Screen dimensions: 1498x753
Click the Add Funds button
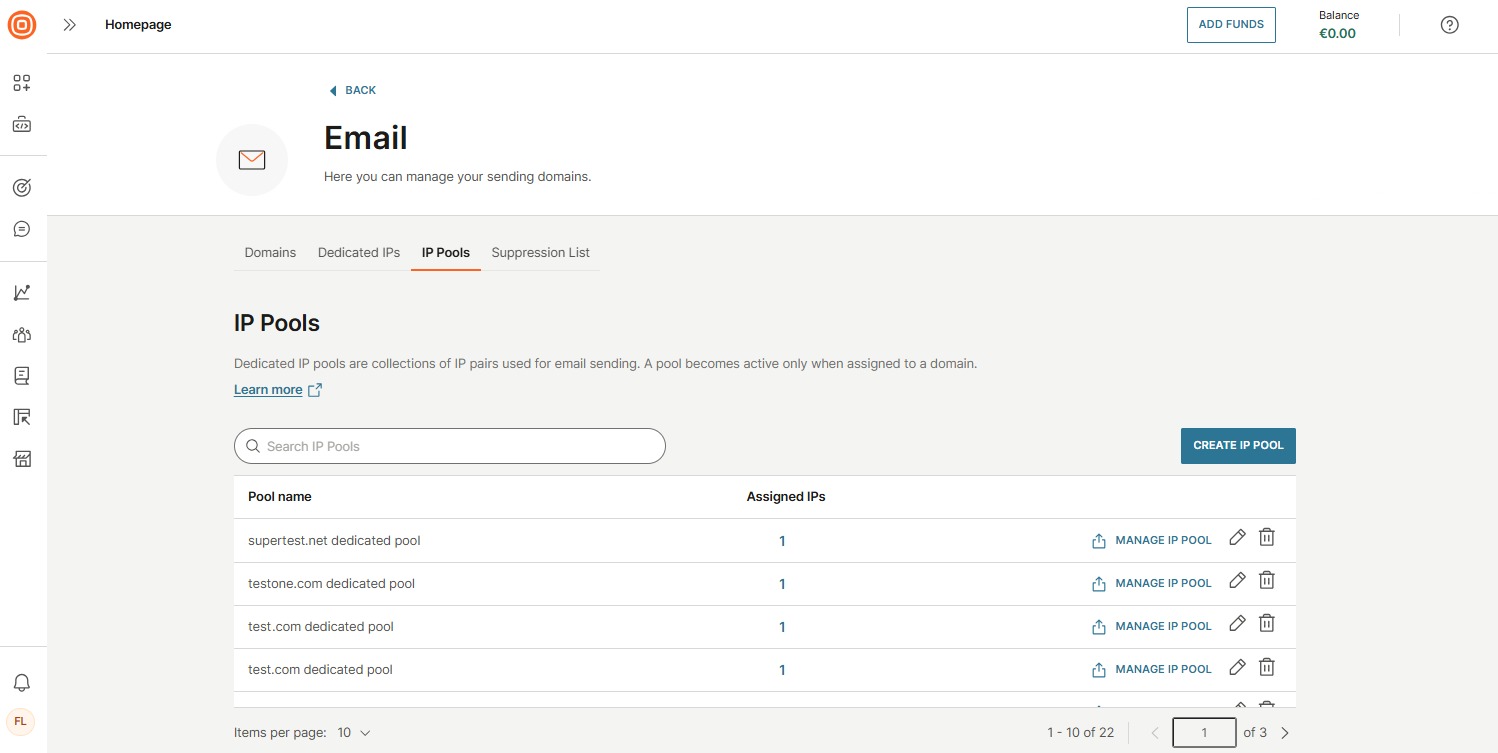pos(1231,25)
